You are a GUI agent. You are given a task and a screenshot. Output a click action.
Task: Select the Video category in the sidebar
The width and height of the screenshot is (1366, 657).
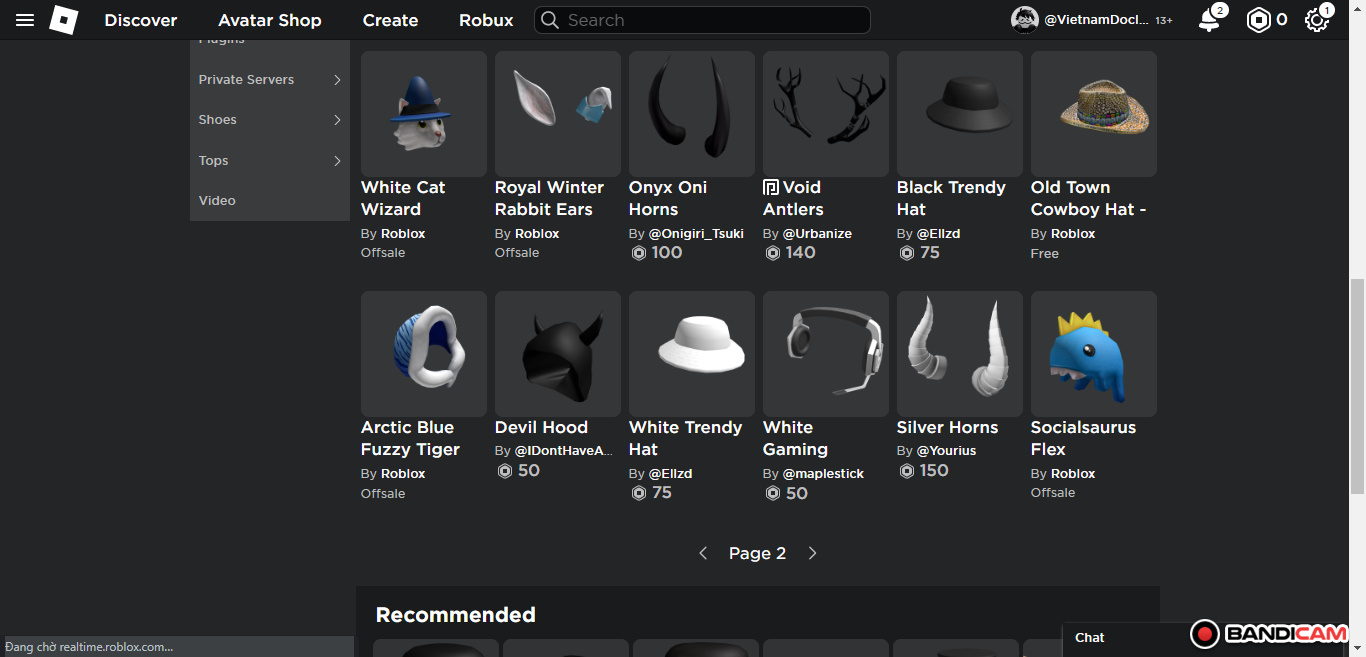[x=217, y=201]
